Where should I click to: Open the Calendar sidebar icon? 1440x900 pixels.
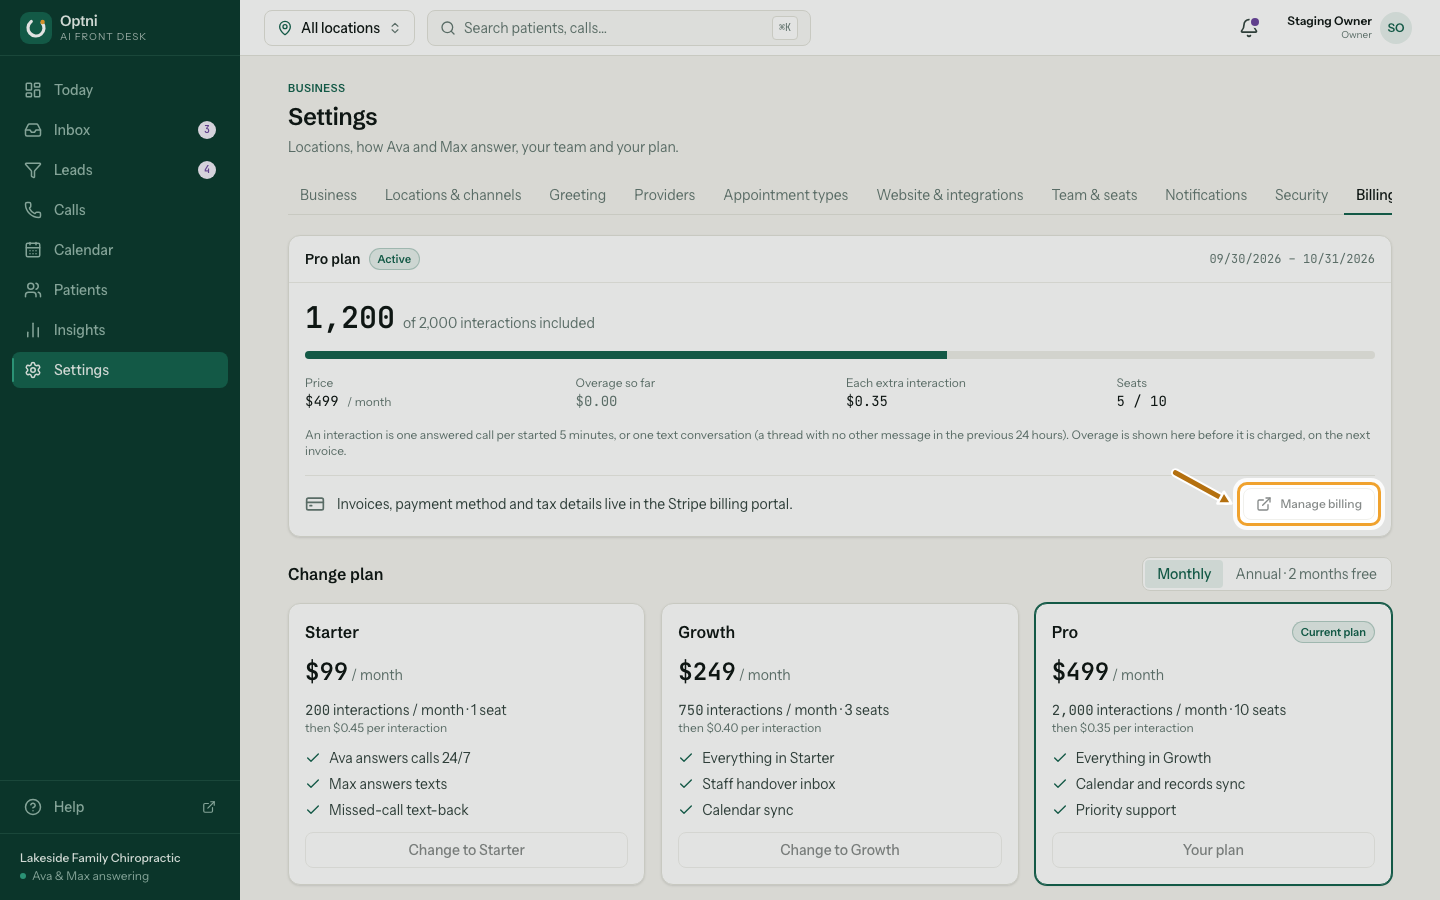pyautogui.click(x=33, y=250)
